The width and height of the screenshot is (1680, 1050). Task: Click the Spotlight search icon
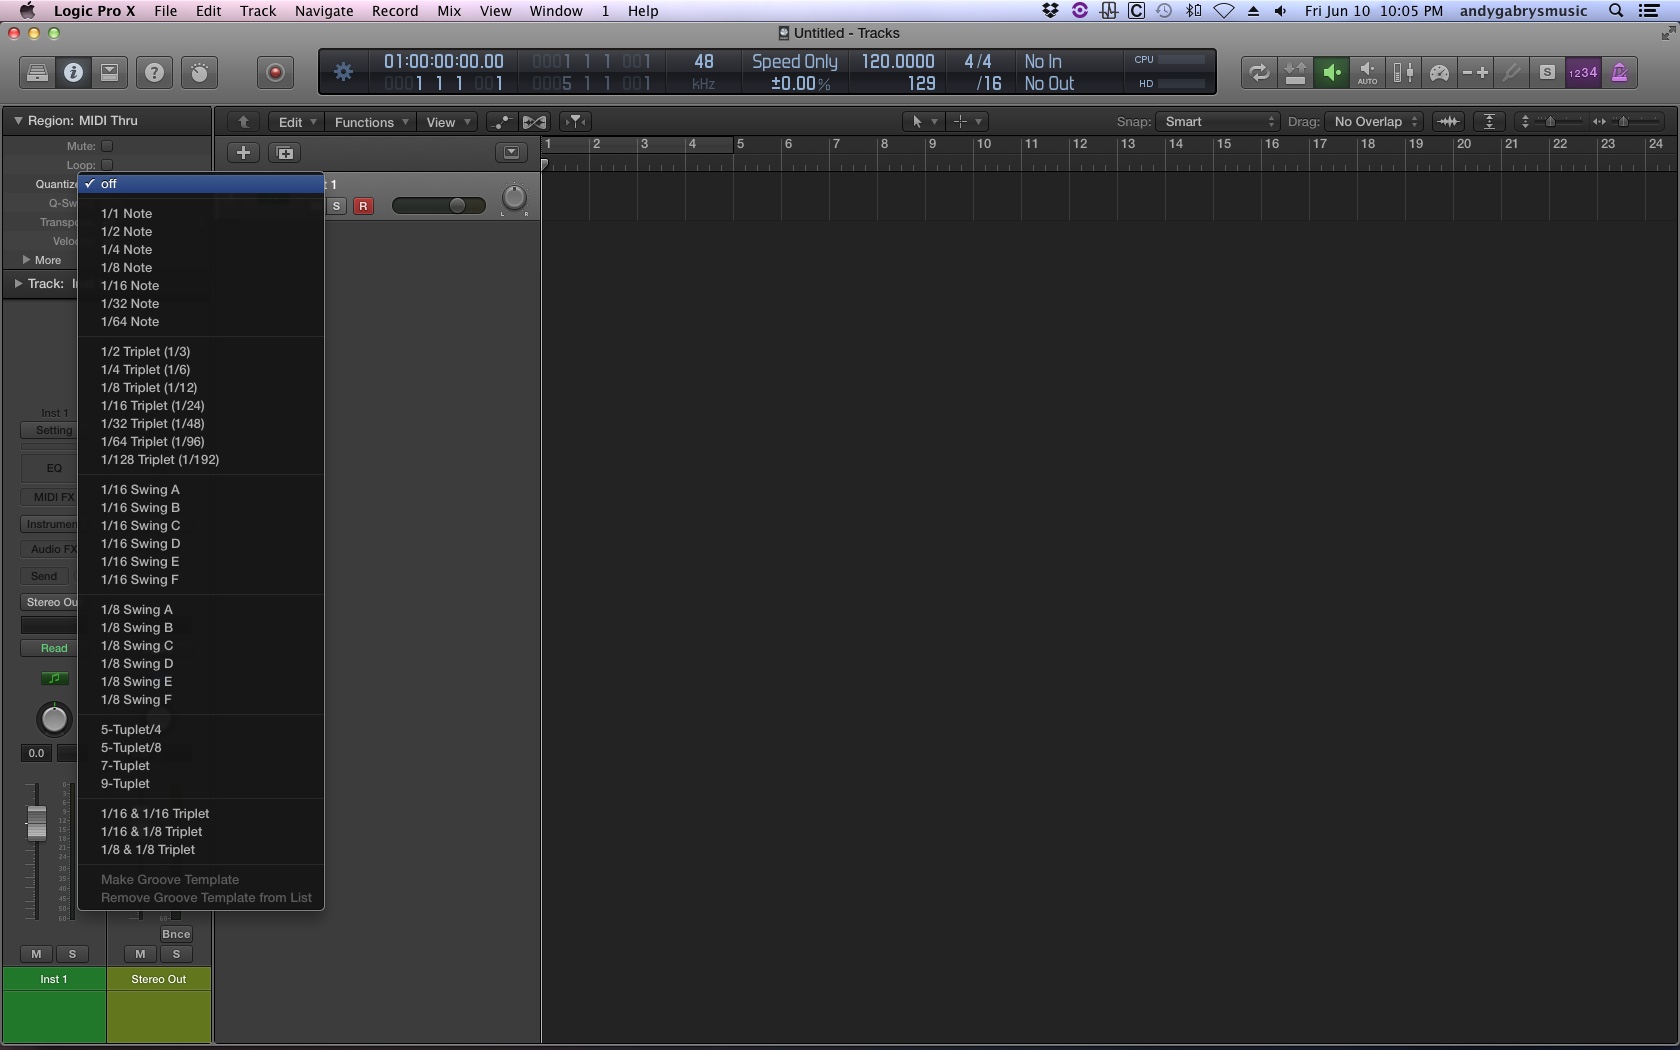tap(1616, 11)
